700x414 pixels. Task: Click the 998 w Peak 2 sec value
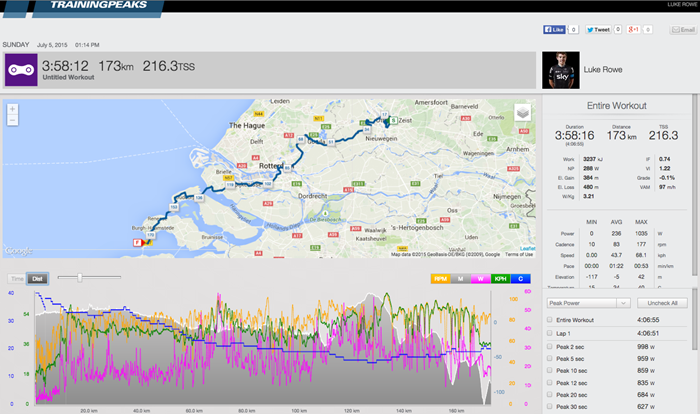646,347
